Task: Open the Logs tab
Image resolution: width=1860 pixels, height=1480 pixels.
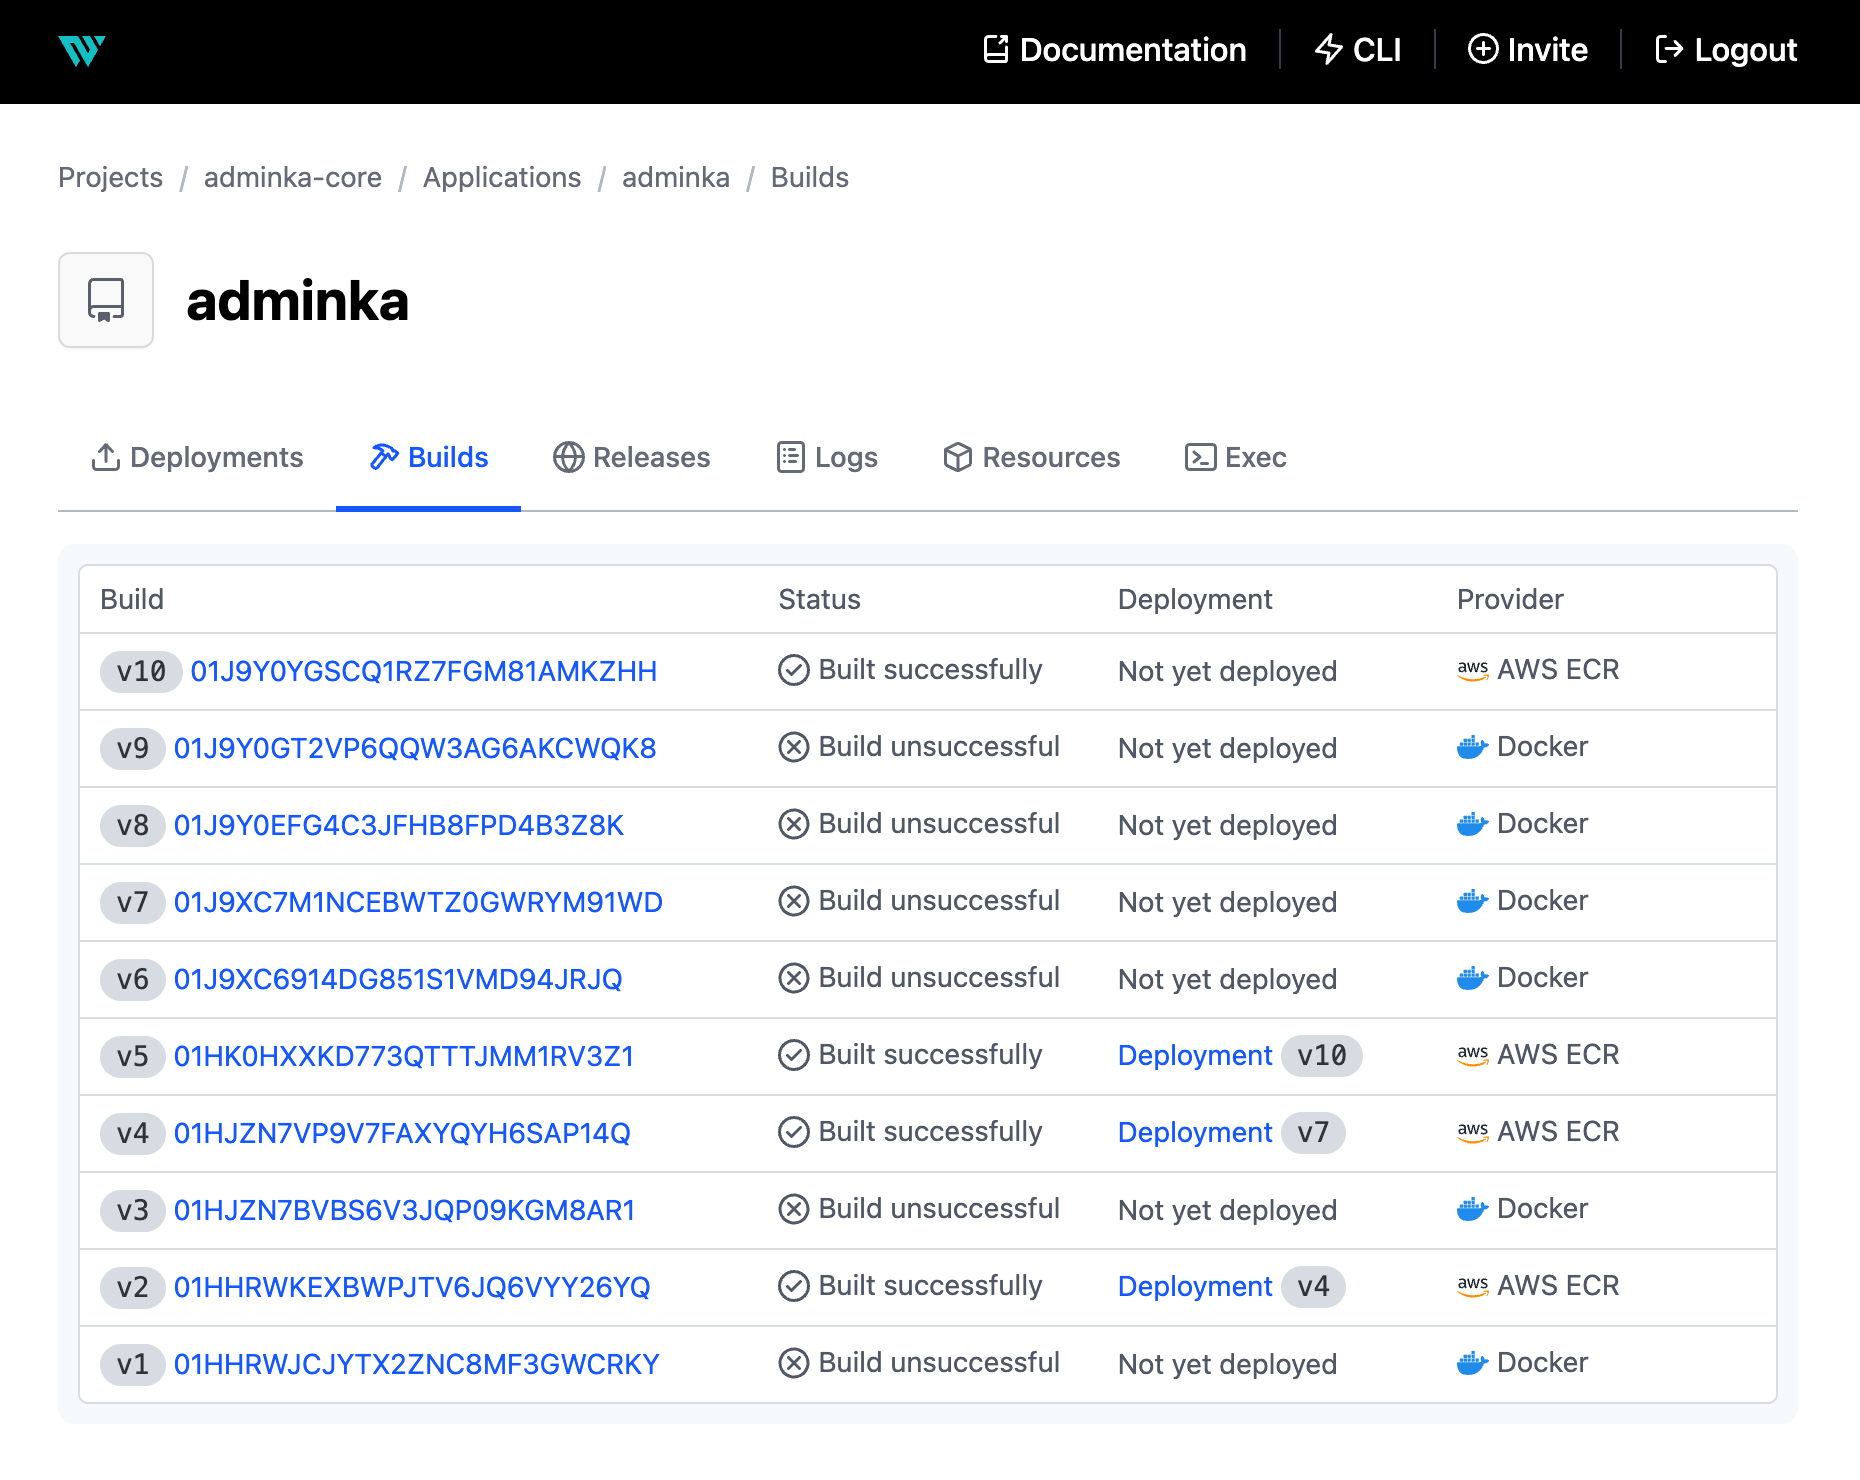Action: click(827, 457)
